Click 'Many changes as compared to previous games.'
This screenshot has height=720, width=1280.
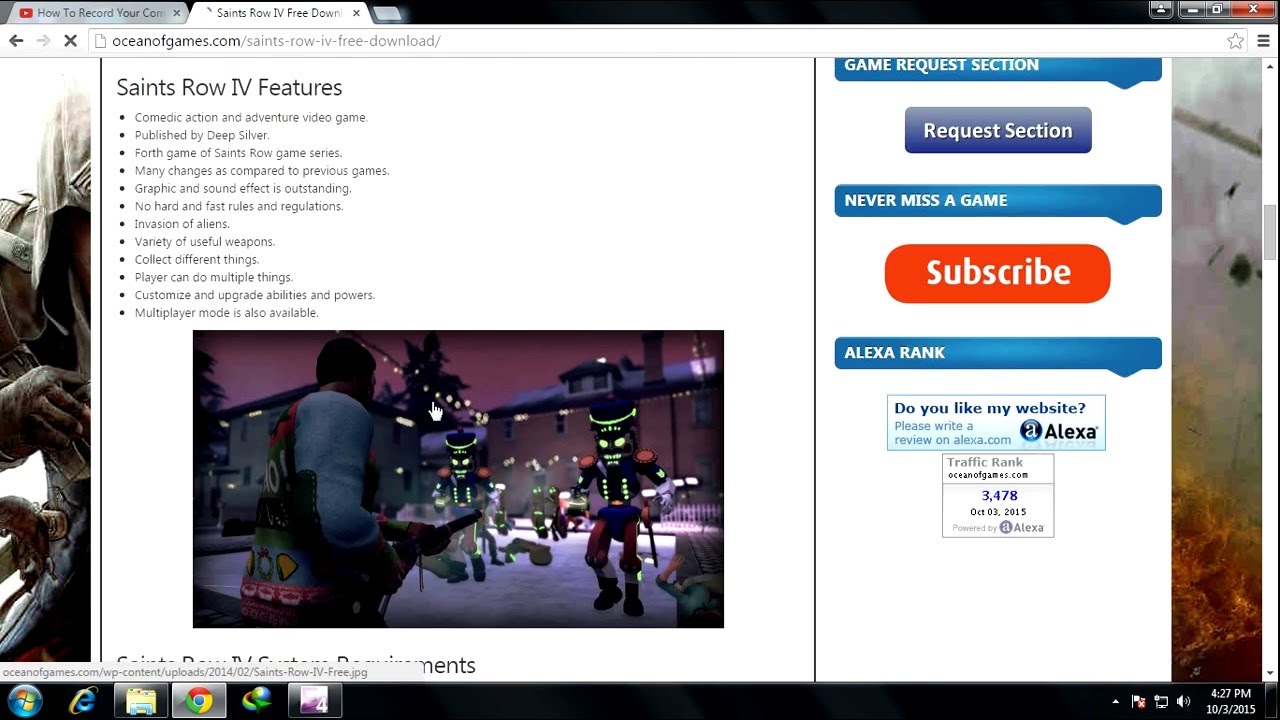click(262, 171)
